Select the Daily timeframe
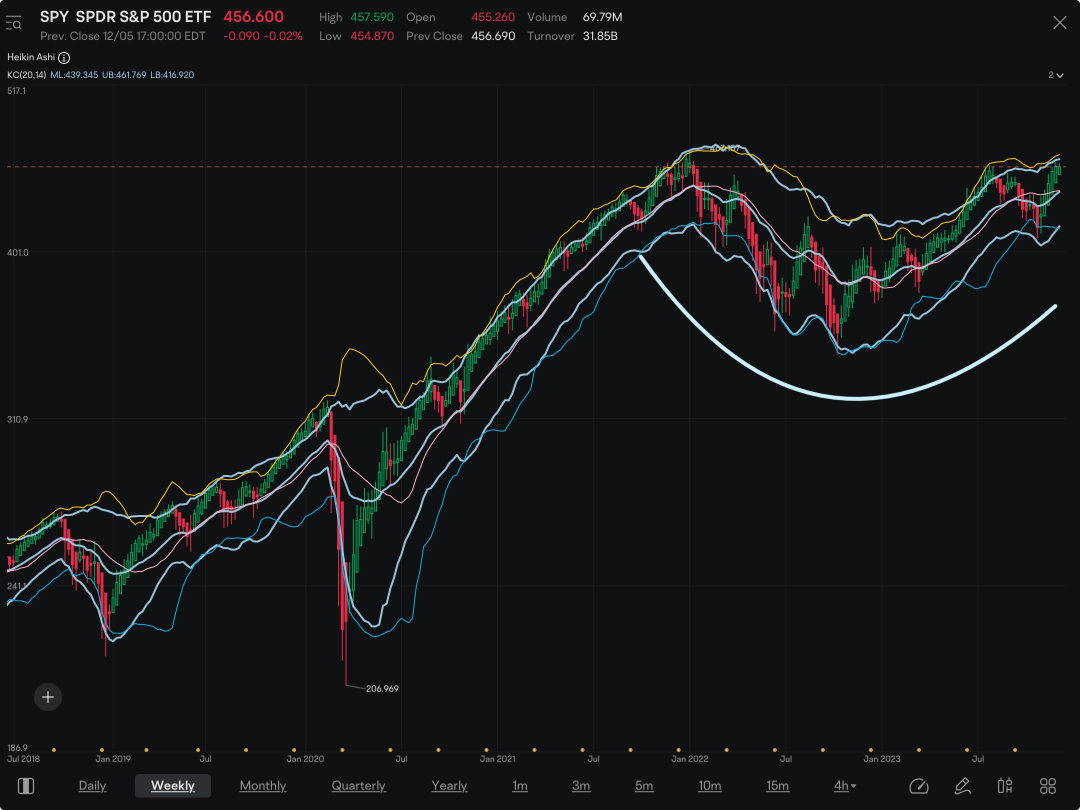This screenshot has width=1080, height=810. 92,786
